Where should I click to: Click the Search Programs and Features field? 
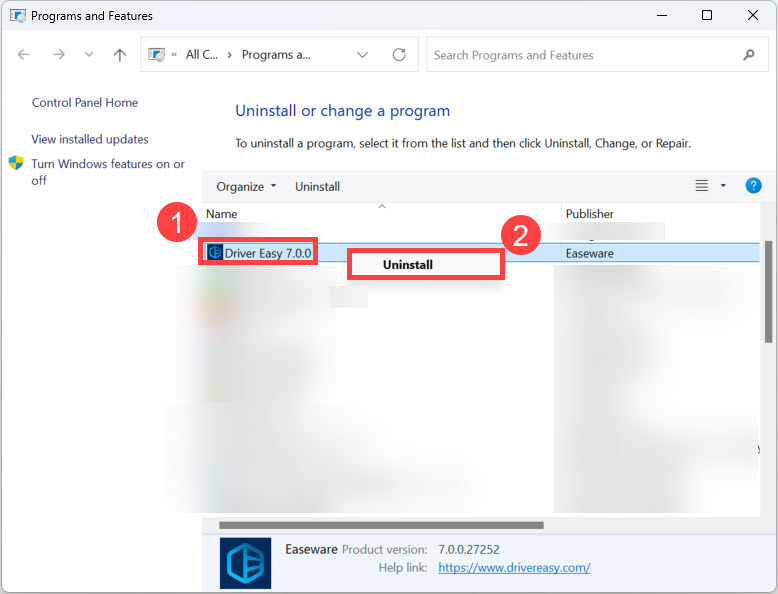click(x=580, y=55)
